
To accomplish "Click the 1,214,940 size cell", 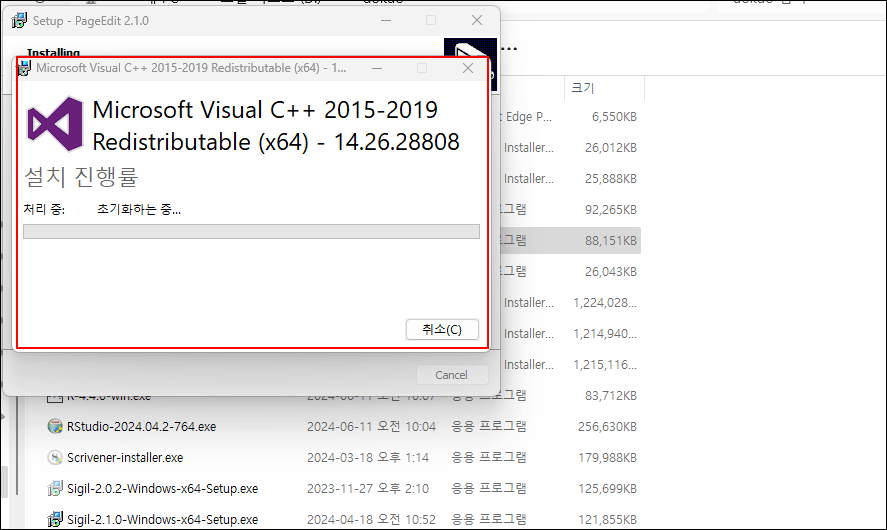I will click(x=605, y=334).
